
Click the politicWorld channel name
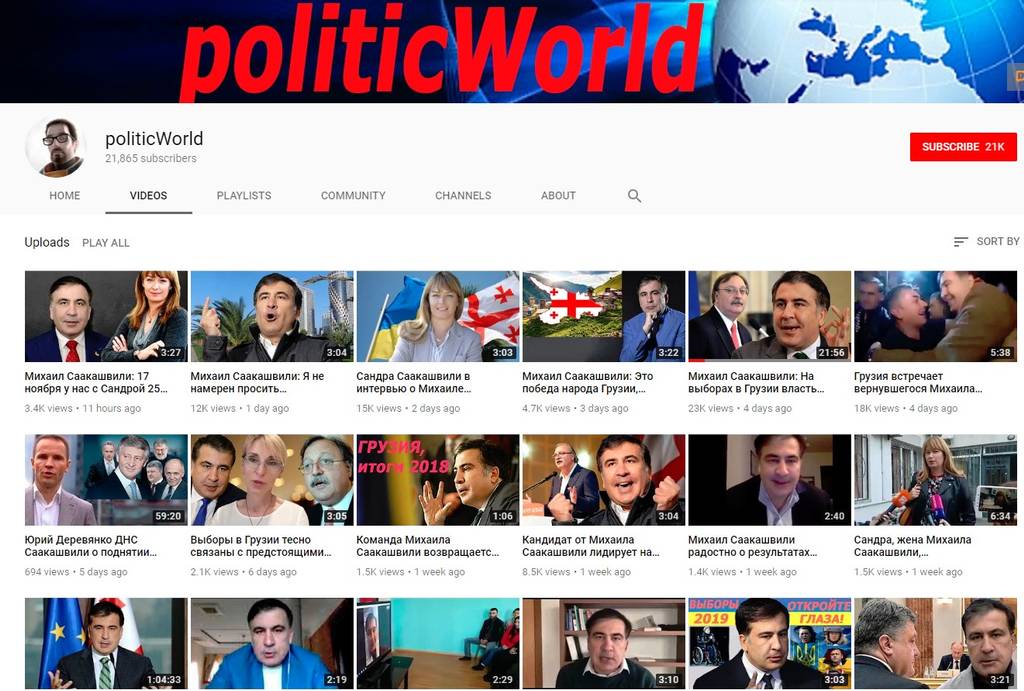pos(154,138)
